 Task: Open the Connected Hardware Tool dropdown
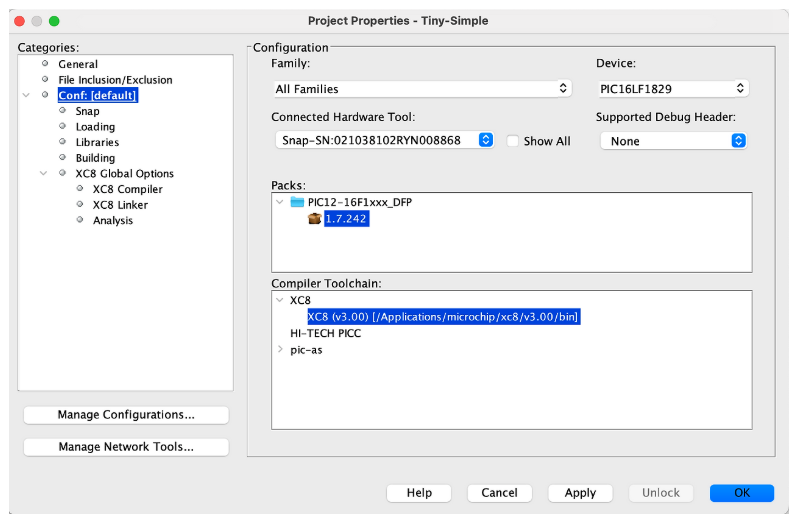click(x=384, y=140)
